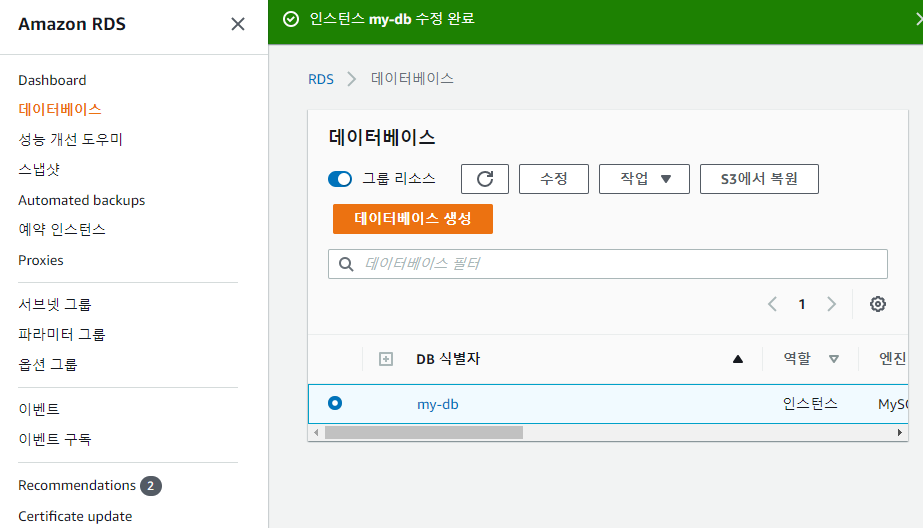
Task: Open the 작업 dropdown menu
Action: [644, 179]
